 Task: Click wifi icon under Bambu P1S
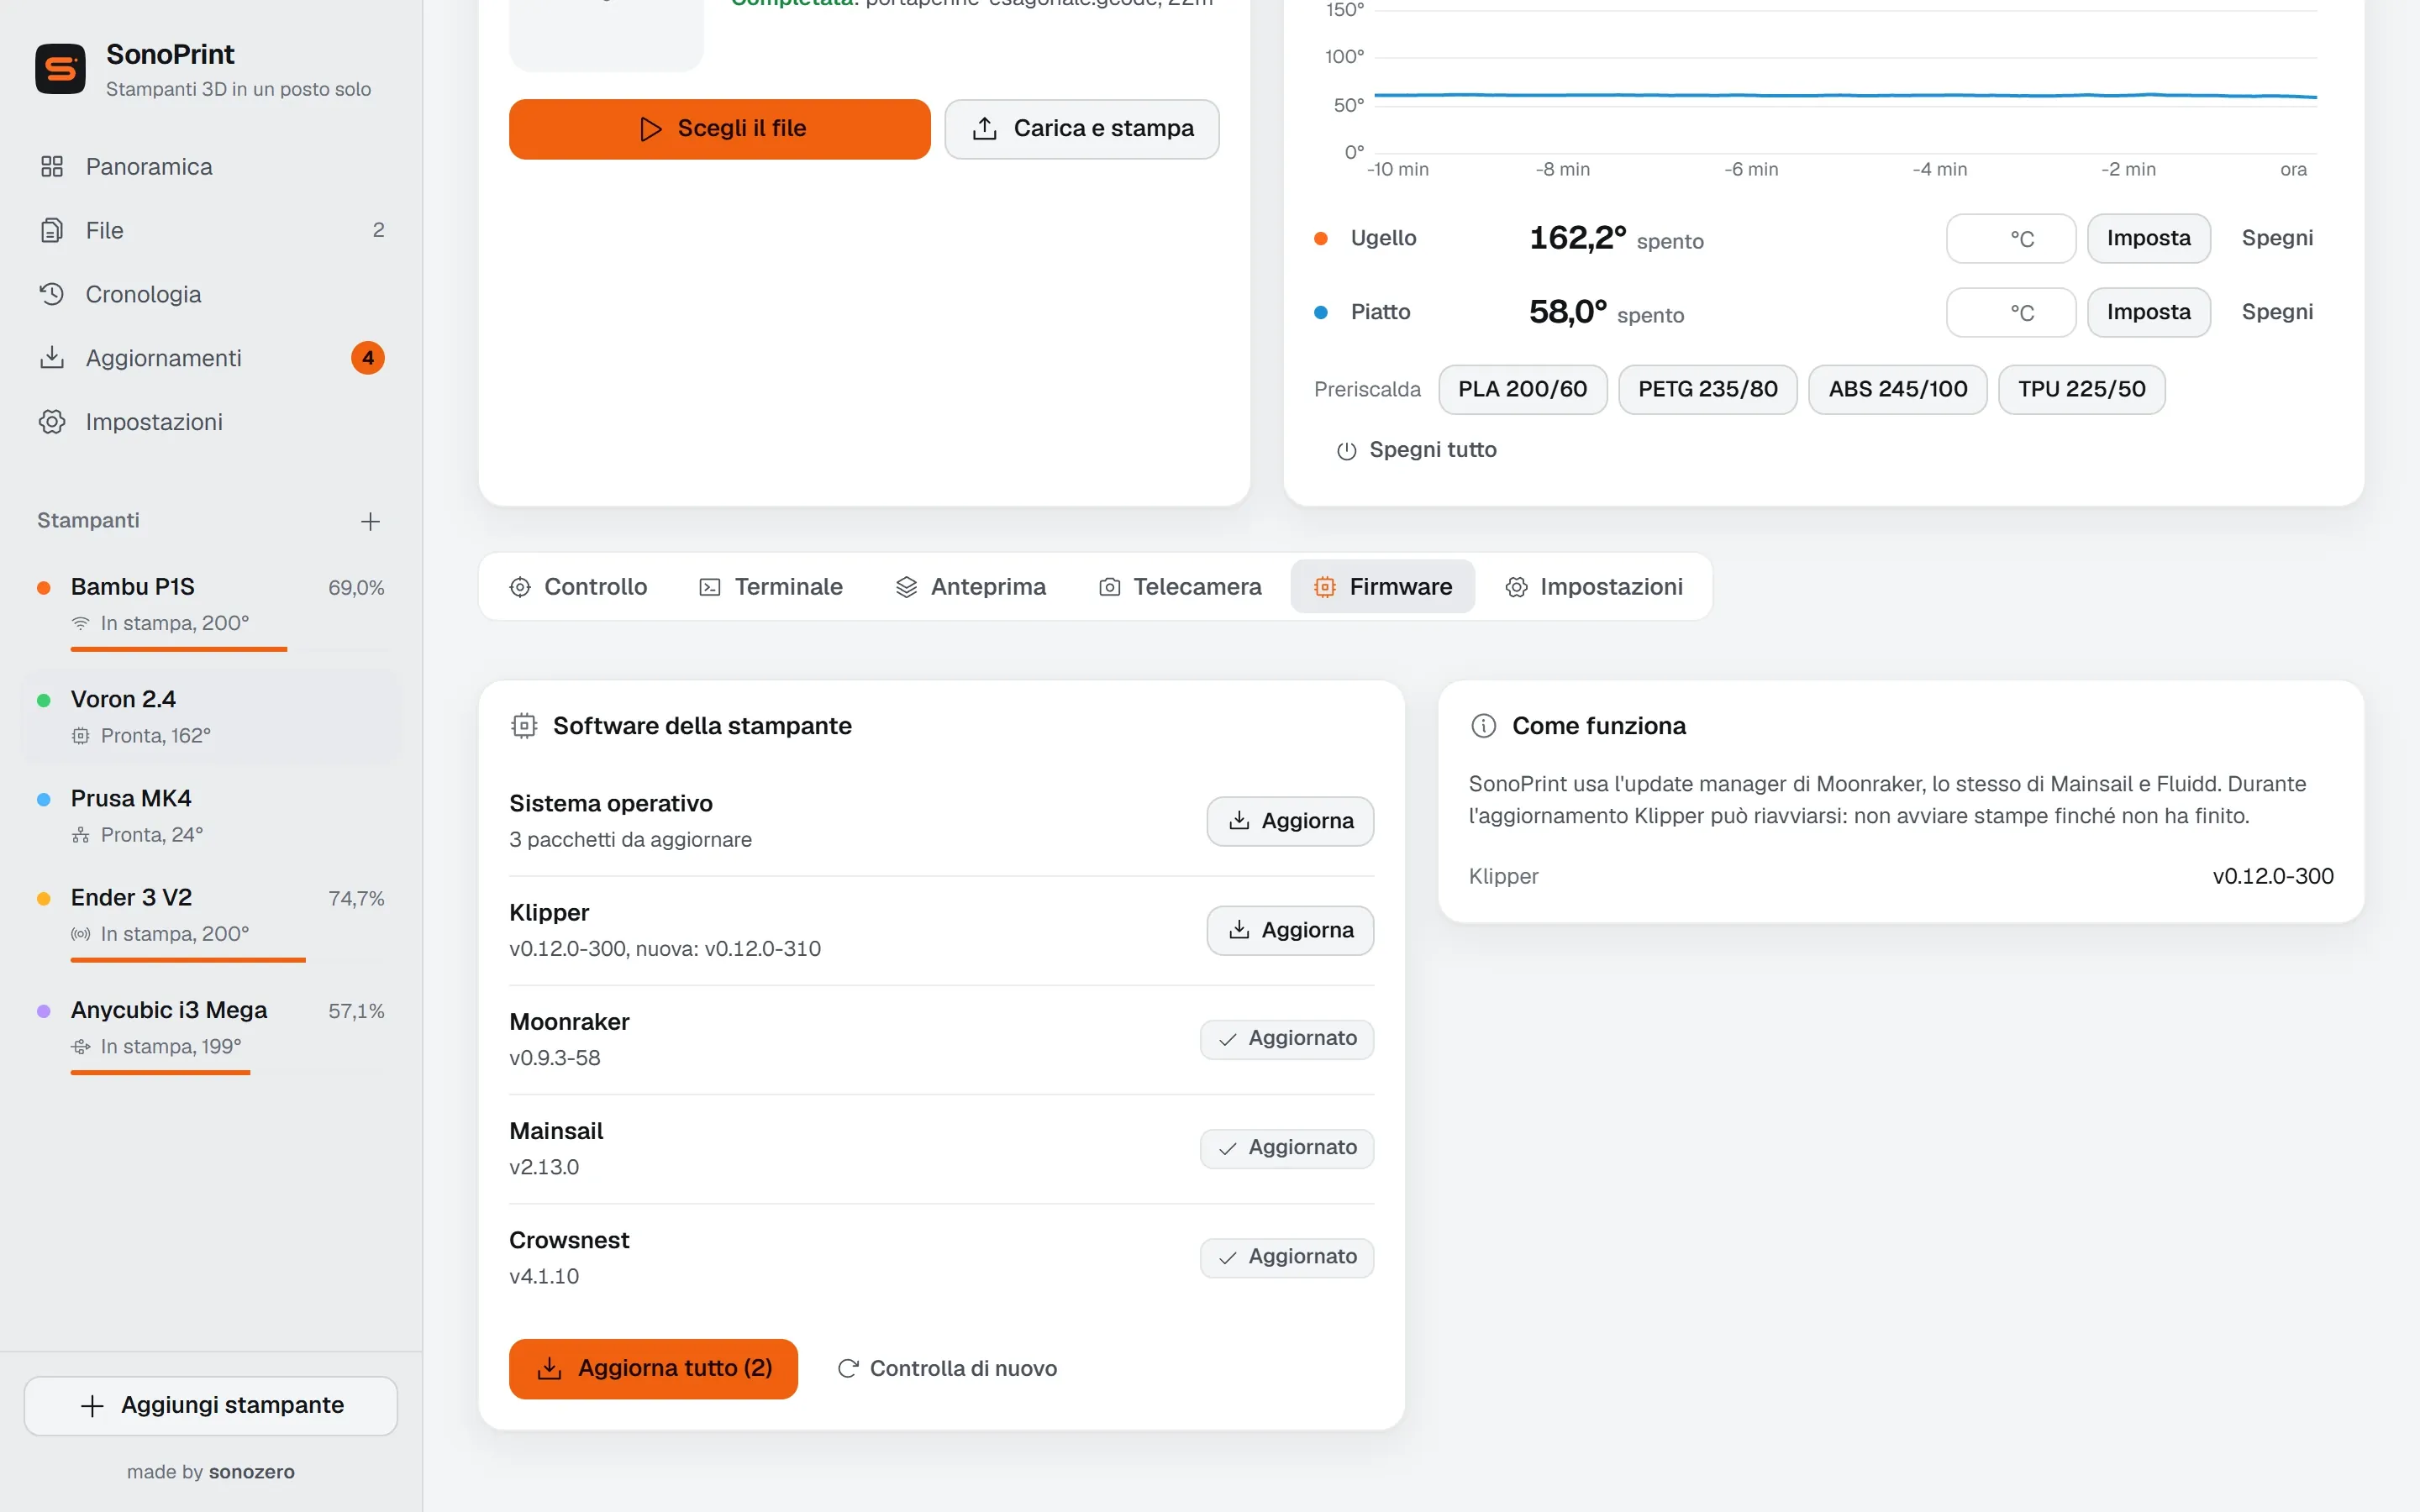point(81,623)
